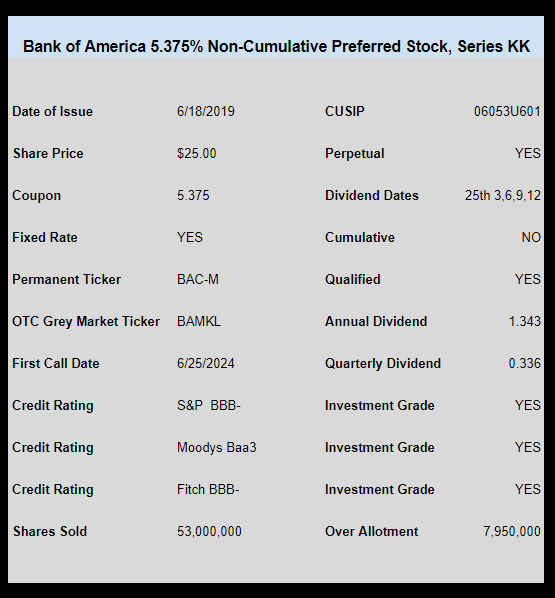This screenshot has height=598, width=555.
Task: Click the Qualified YES value
Action: pyautogui.click(x=528, y=279)
